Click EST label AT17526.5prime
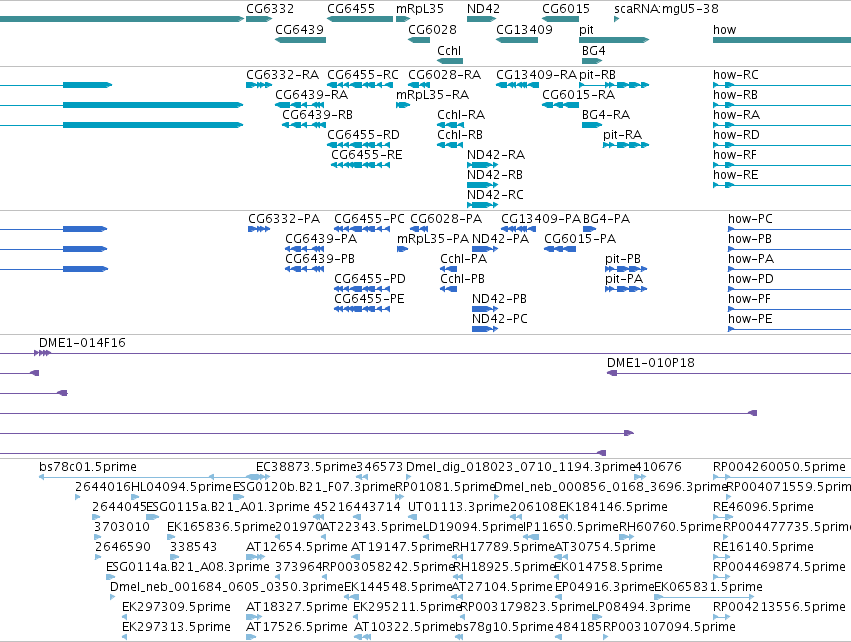 click(x=297, y=627)
